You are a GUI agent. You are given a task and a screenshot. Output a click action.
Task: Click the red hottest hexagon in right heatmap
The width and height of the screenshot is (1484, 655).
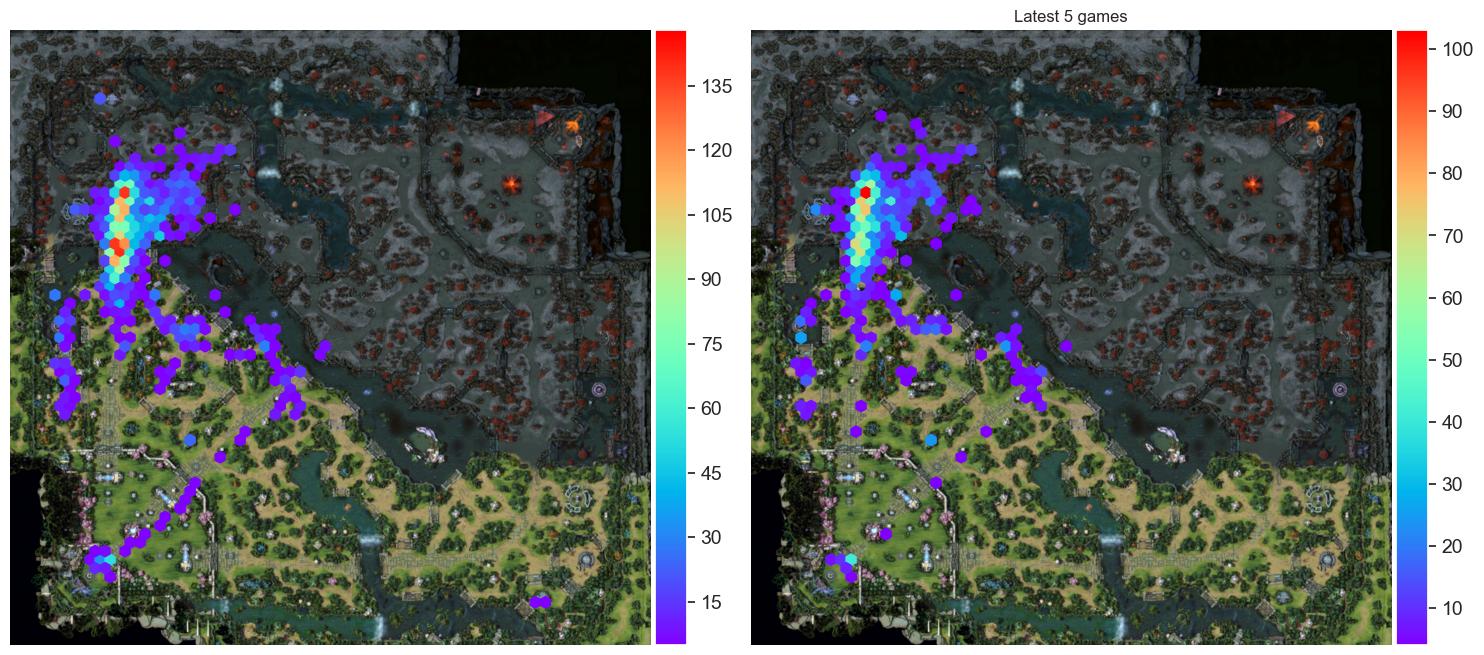(x=865, y=192)
